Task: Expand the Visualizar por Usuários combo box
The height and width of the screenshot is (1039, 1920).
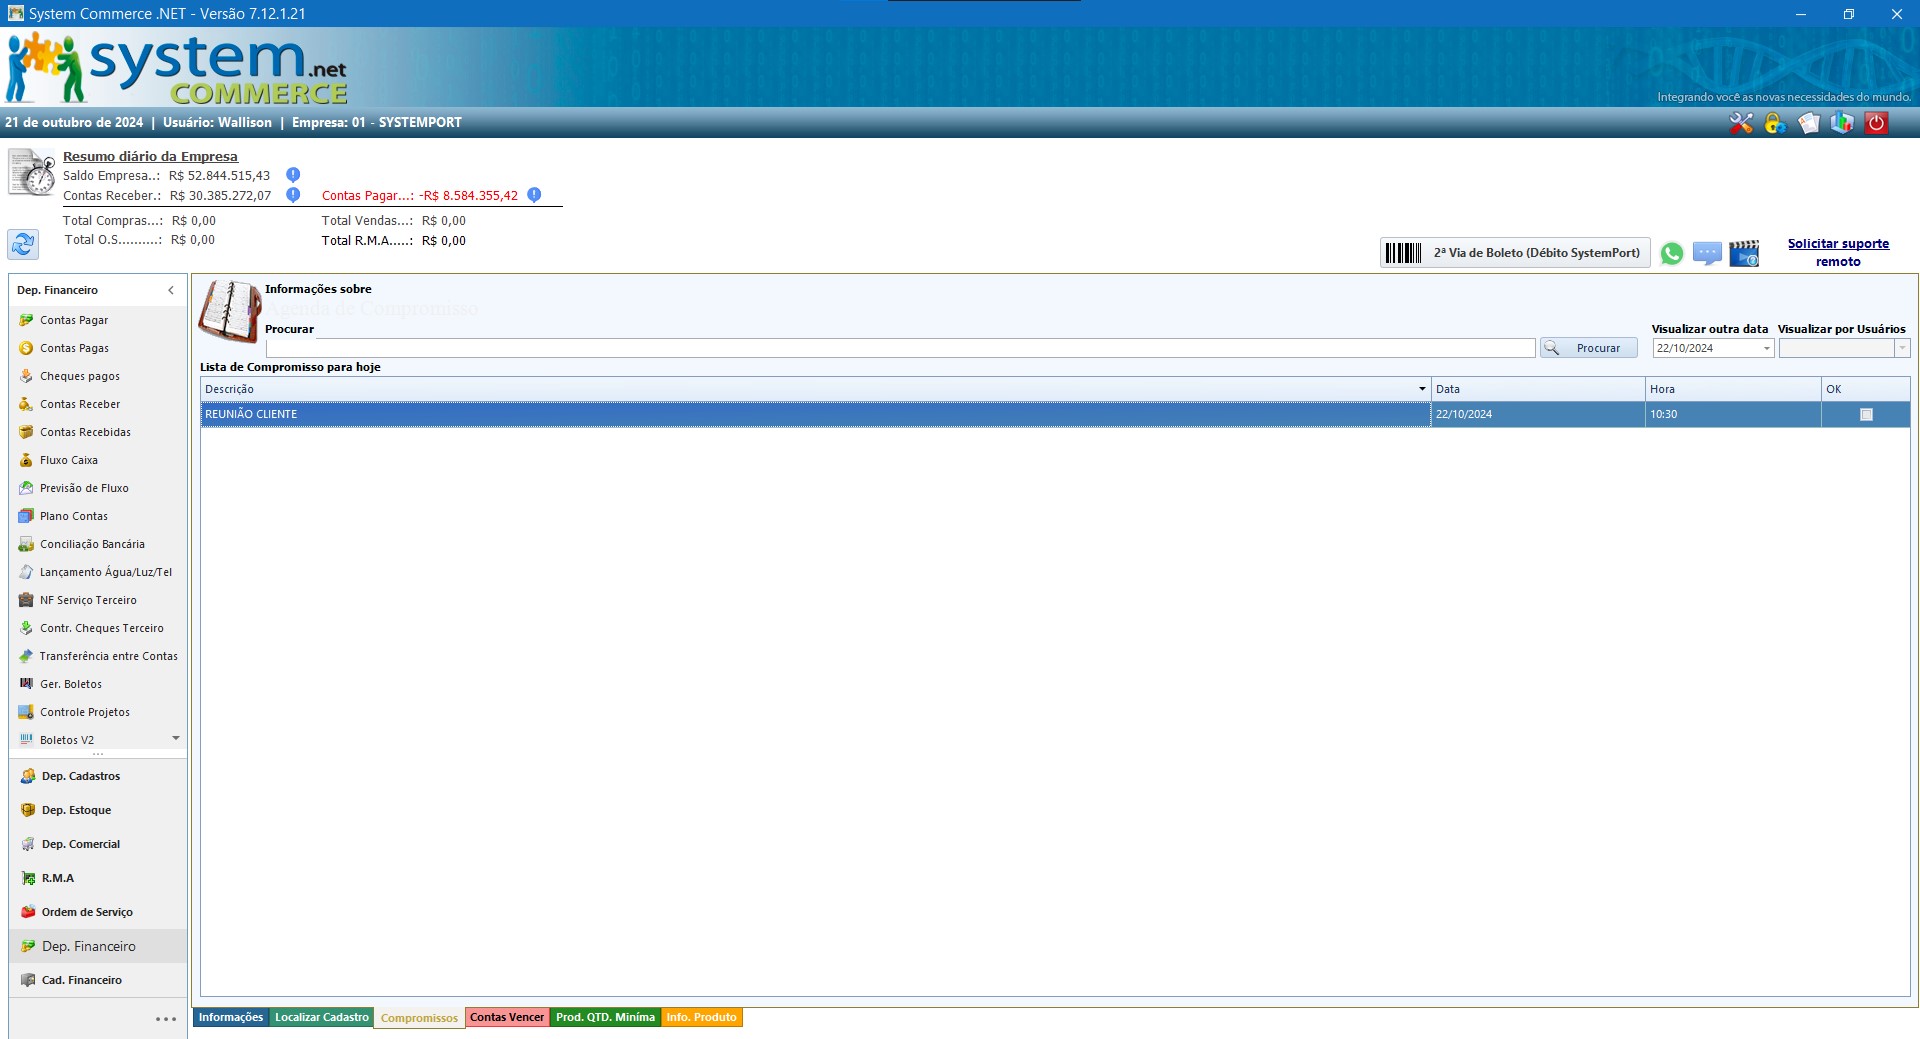Action: tap(1902, 348)
